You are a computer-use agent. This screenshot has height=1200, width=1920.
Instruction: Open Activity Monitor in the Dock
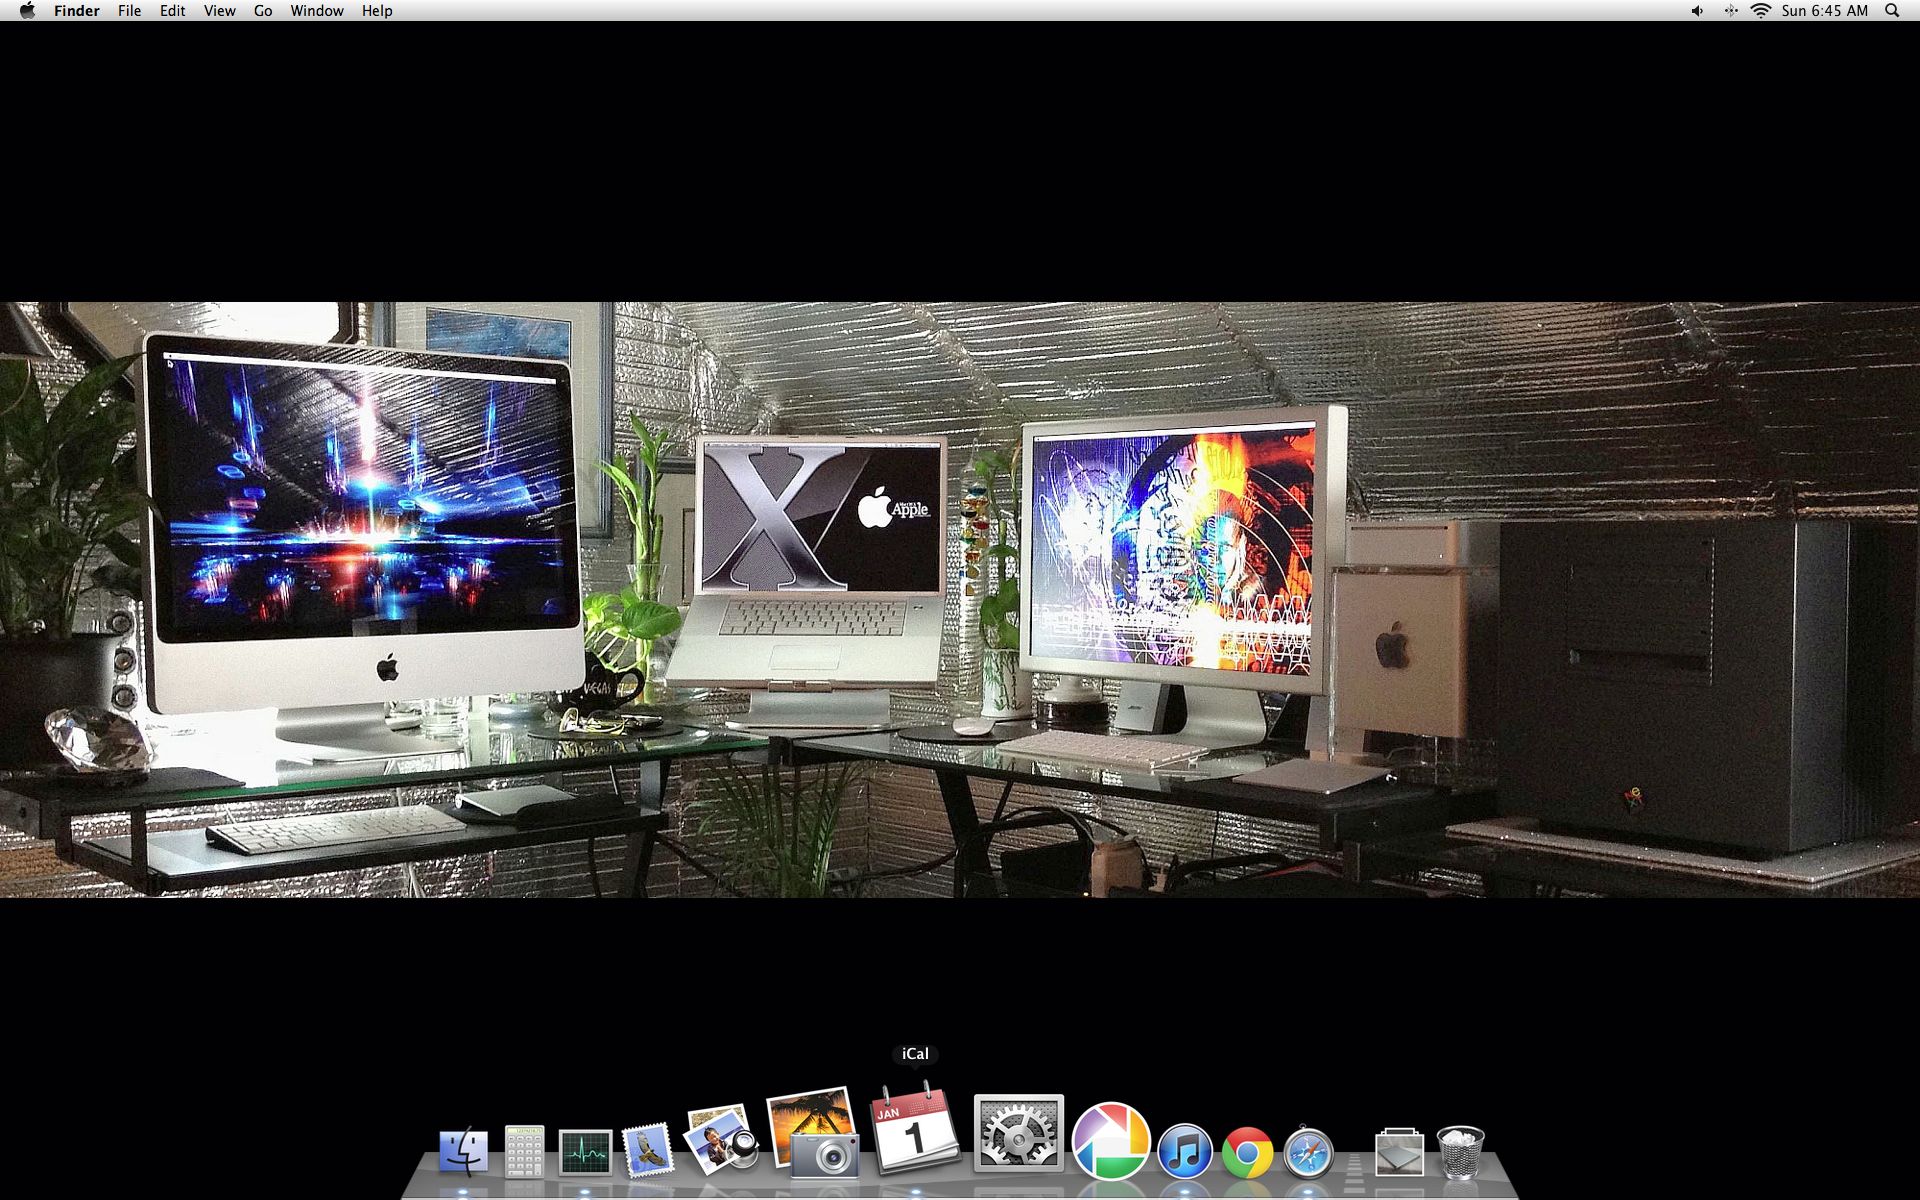[x=585, y=1152]
